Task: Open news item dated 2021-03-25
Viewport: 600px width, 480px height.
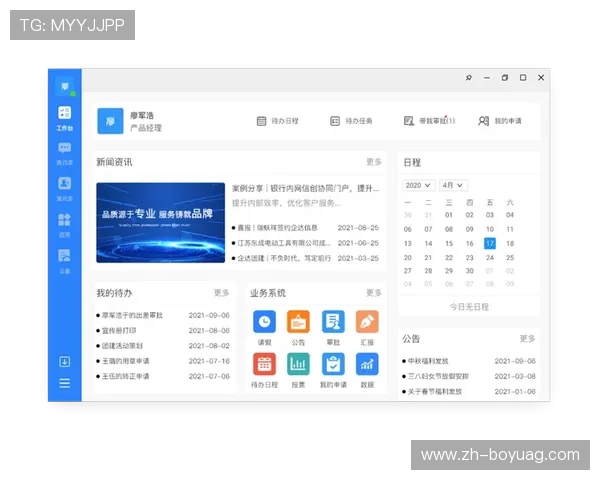Action: click(x=305, y=258)
